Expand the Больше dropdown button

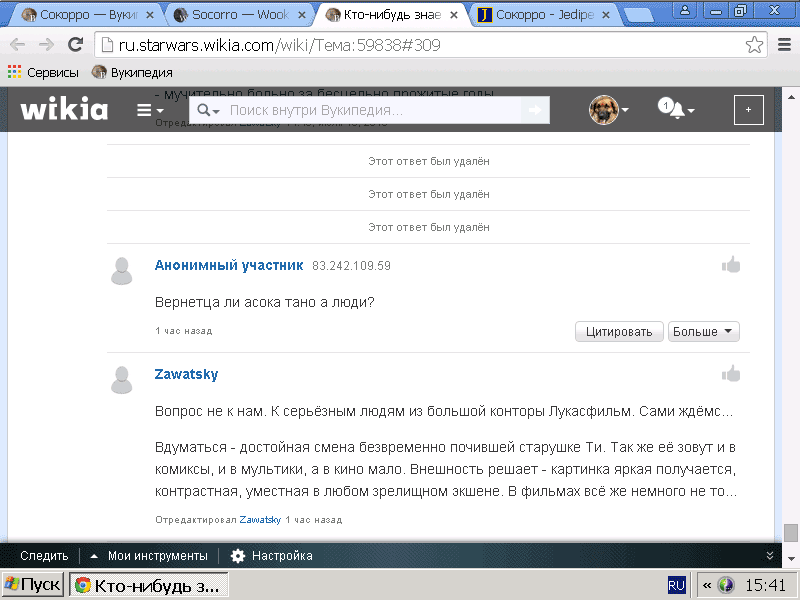point(704,332)
